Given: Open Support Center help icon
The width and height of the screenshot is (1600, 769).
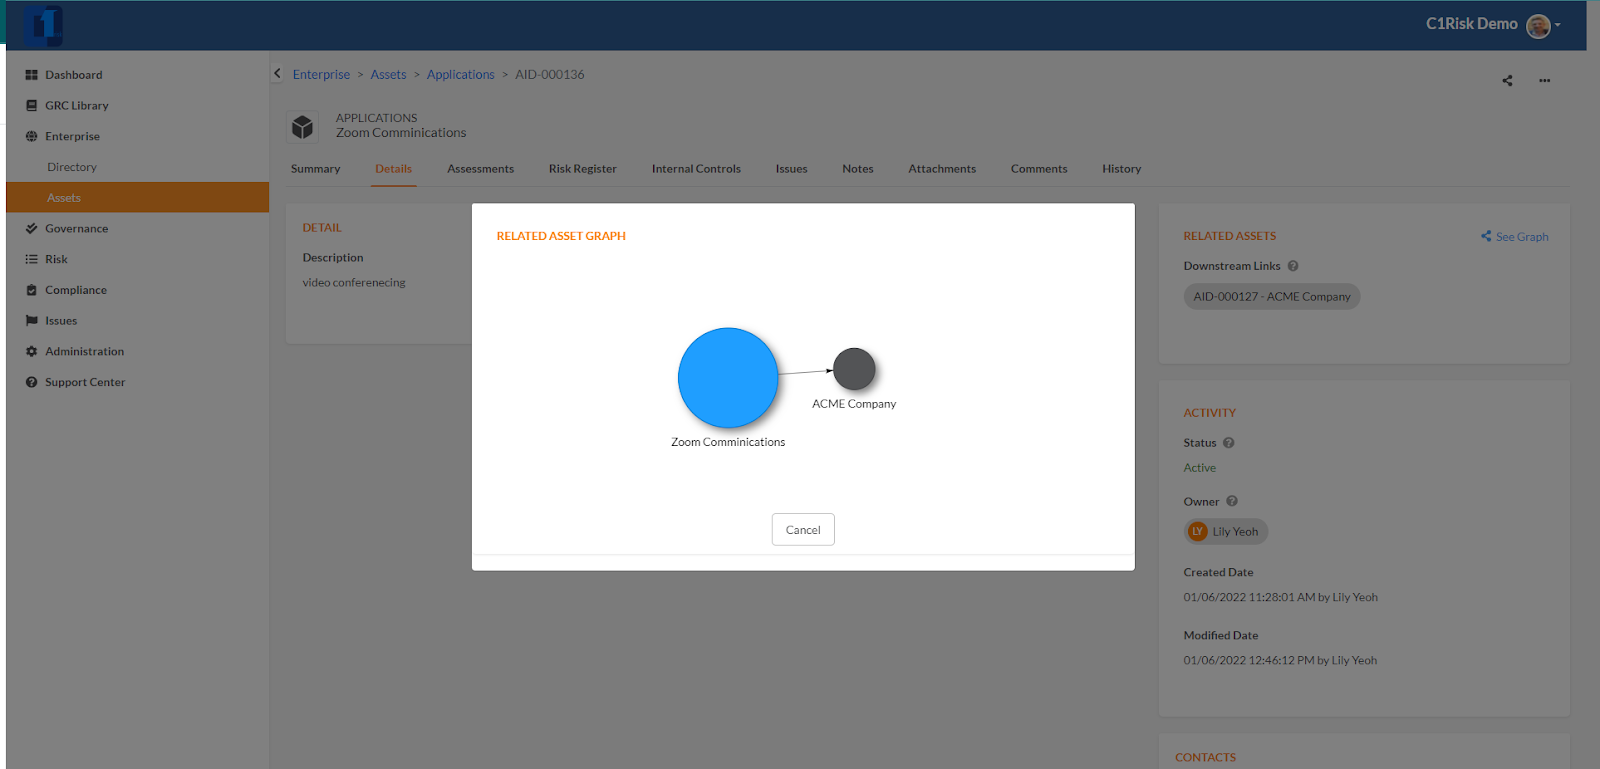Looking at the screenshot, I should [32, 383].
